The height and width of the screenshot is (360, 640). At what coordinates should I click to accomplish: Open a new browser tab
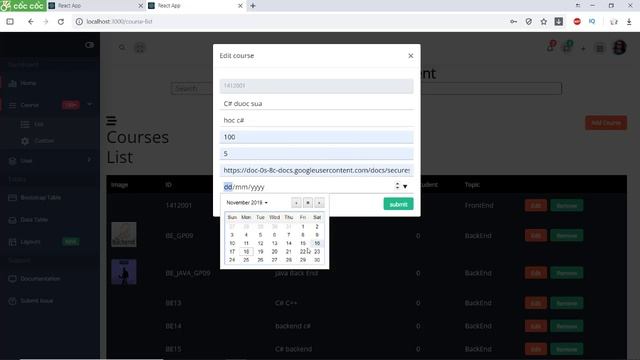tap(253, 6)
